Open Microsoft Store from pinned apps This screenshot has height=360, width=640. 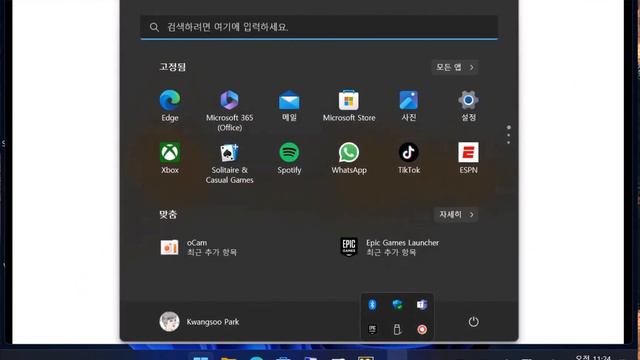pos(349,106)
